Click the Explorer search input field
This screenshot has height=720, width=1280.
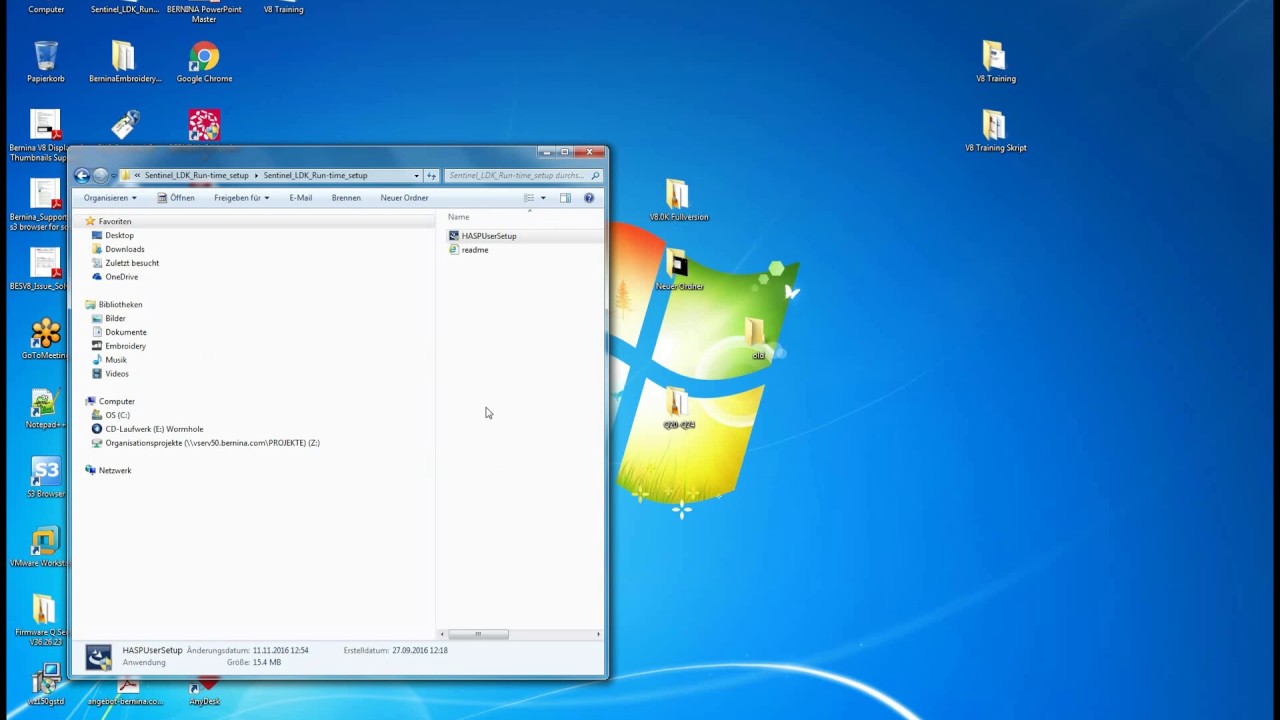[523, 175]
